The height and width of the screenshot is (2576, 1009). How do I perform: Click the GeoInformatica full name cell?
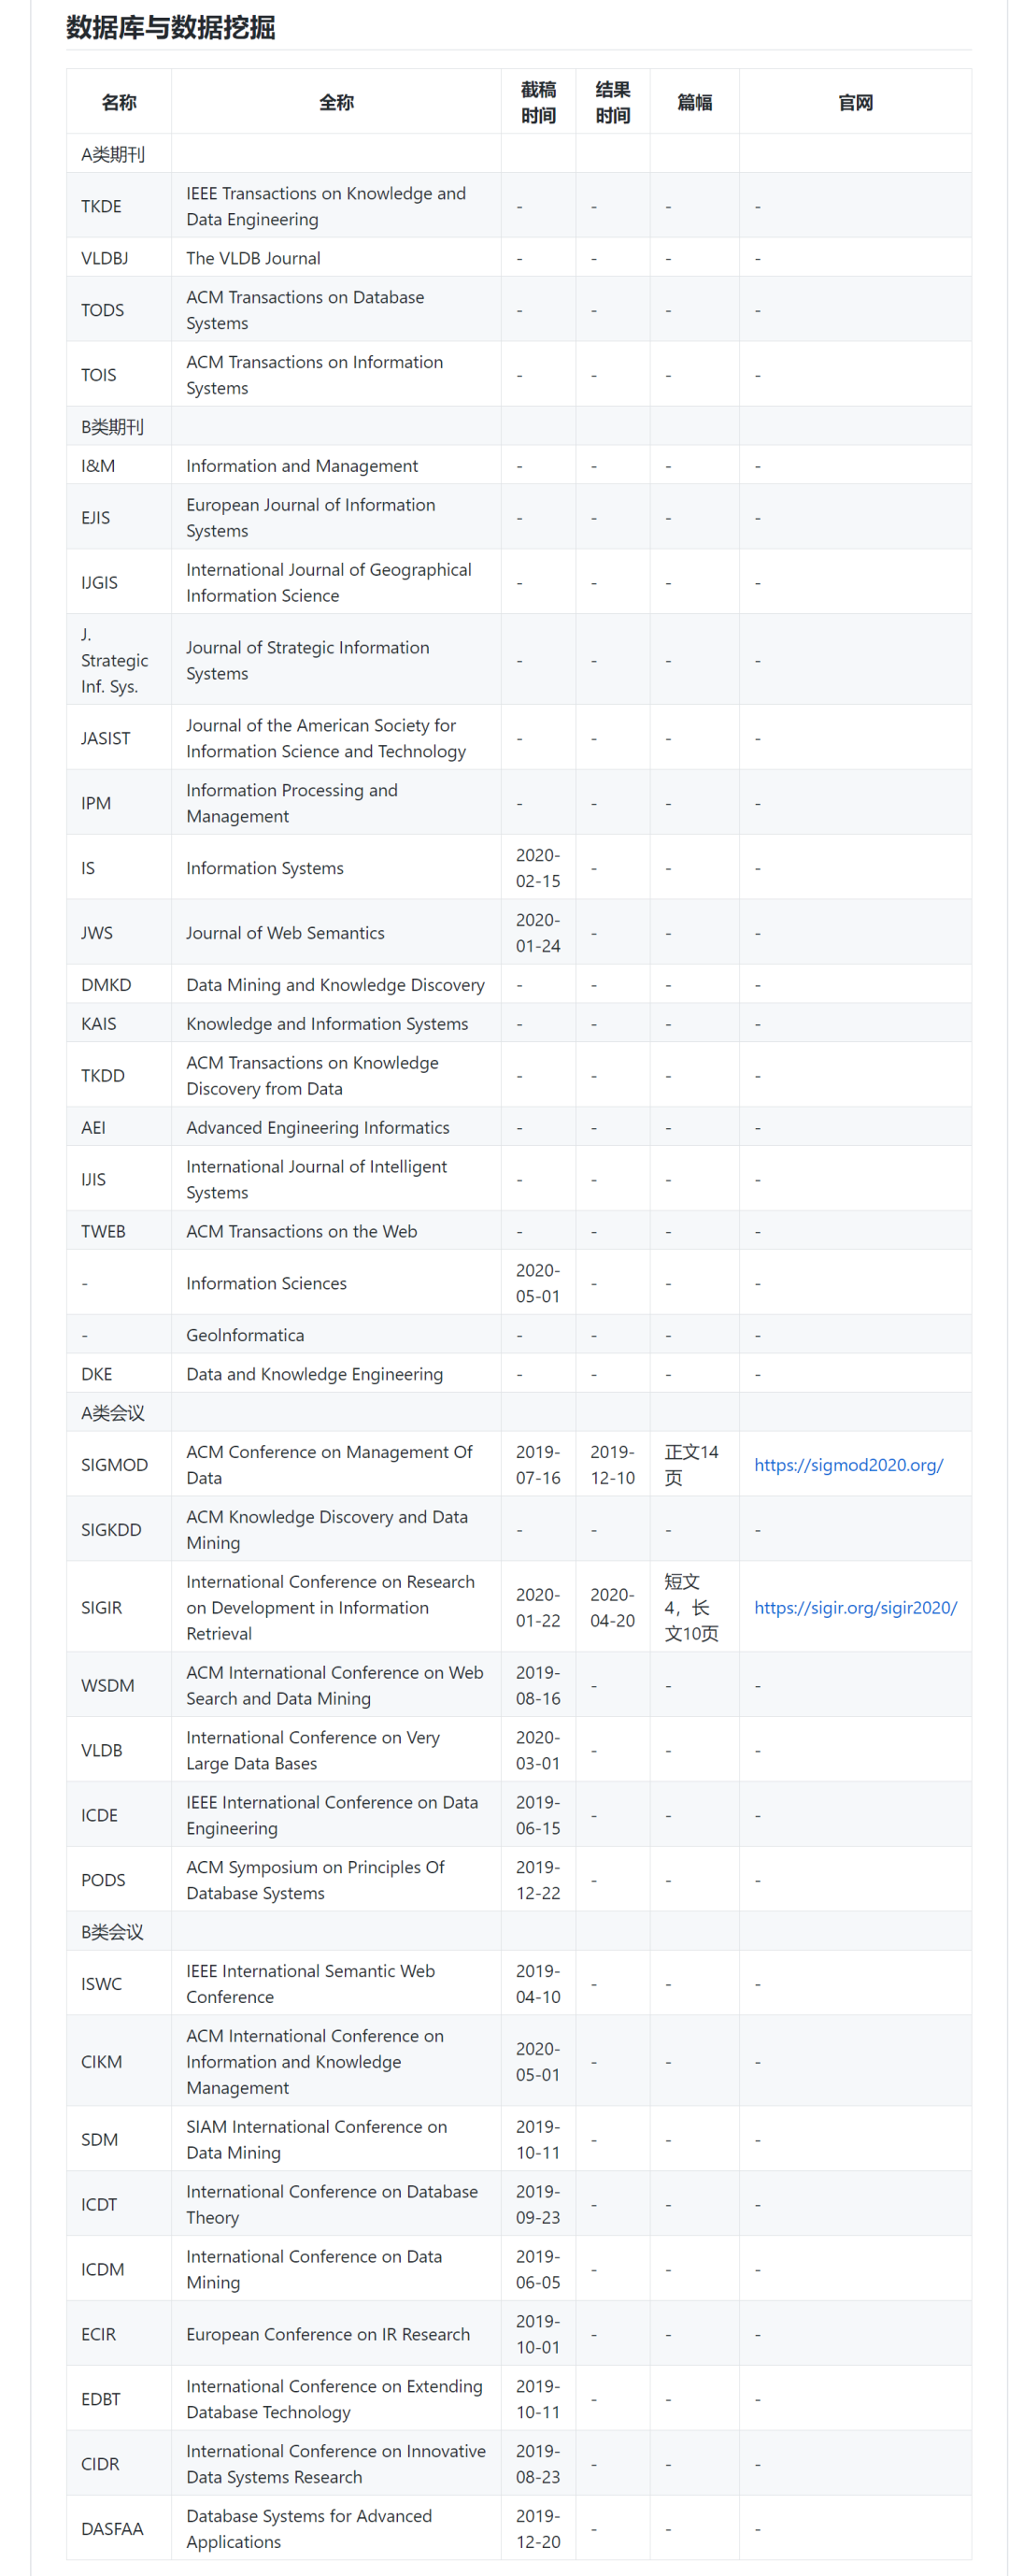point(245,1334)
